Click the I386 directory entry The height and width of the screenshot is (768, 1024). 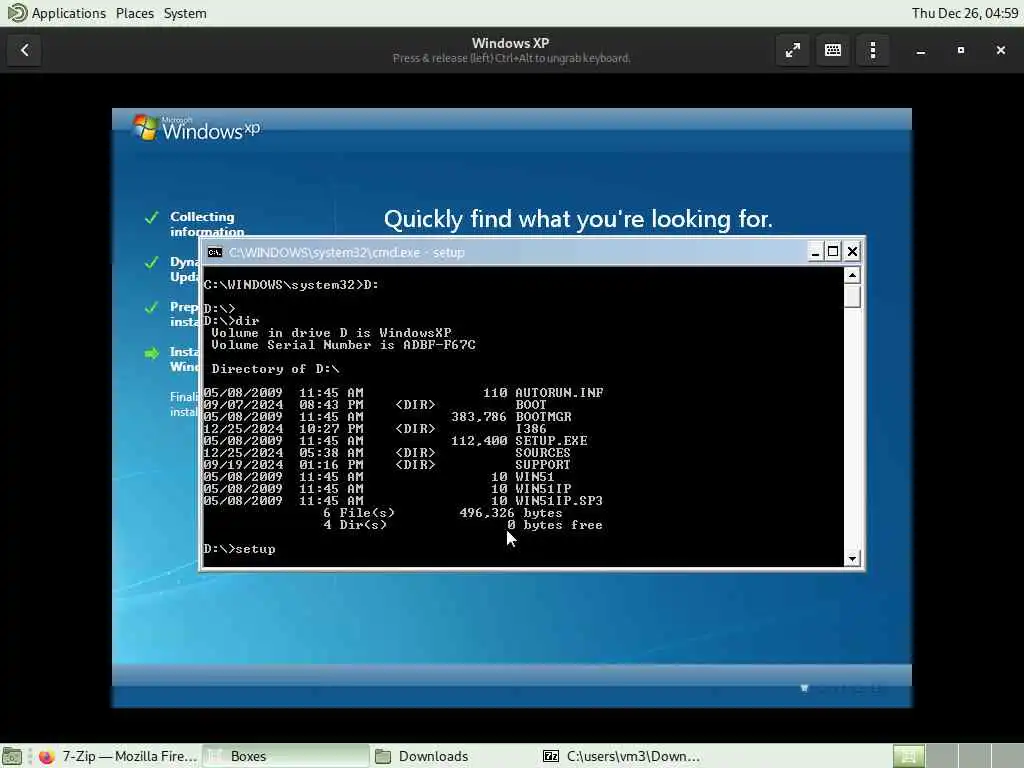pyautogui.click(x=530, y=428)
